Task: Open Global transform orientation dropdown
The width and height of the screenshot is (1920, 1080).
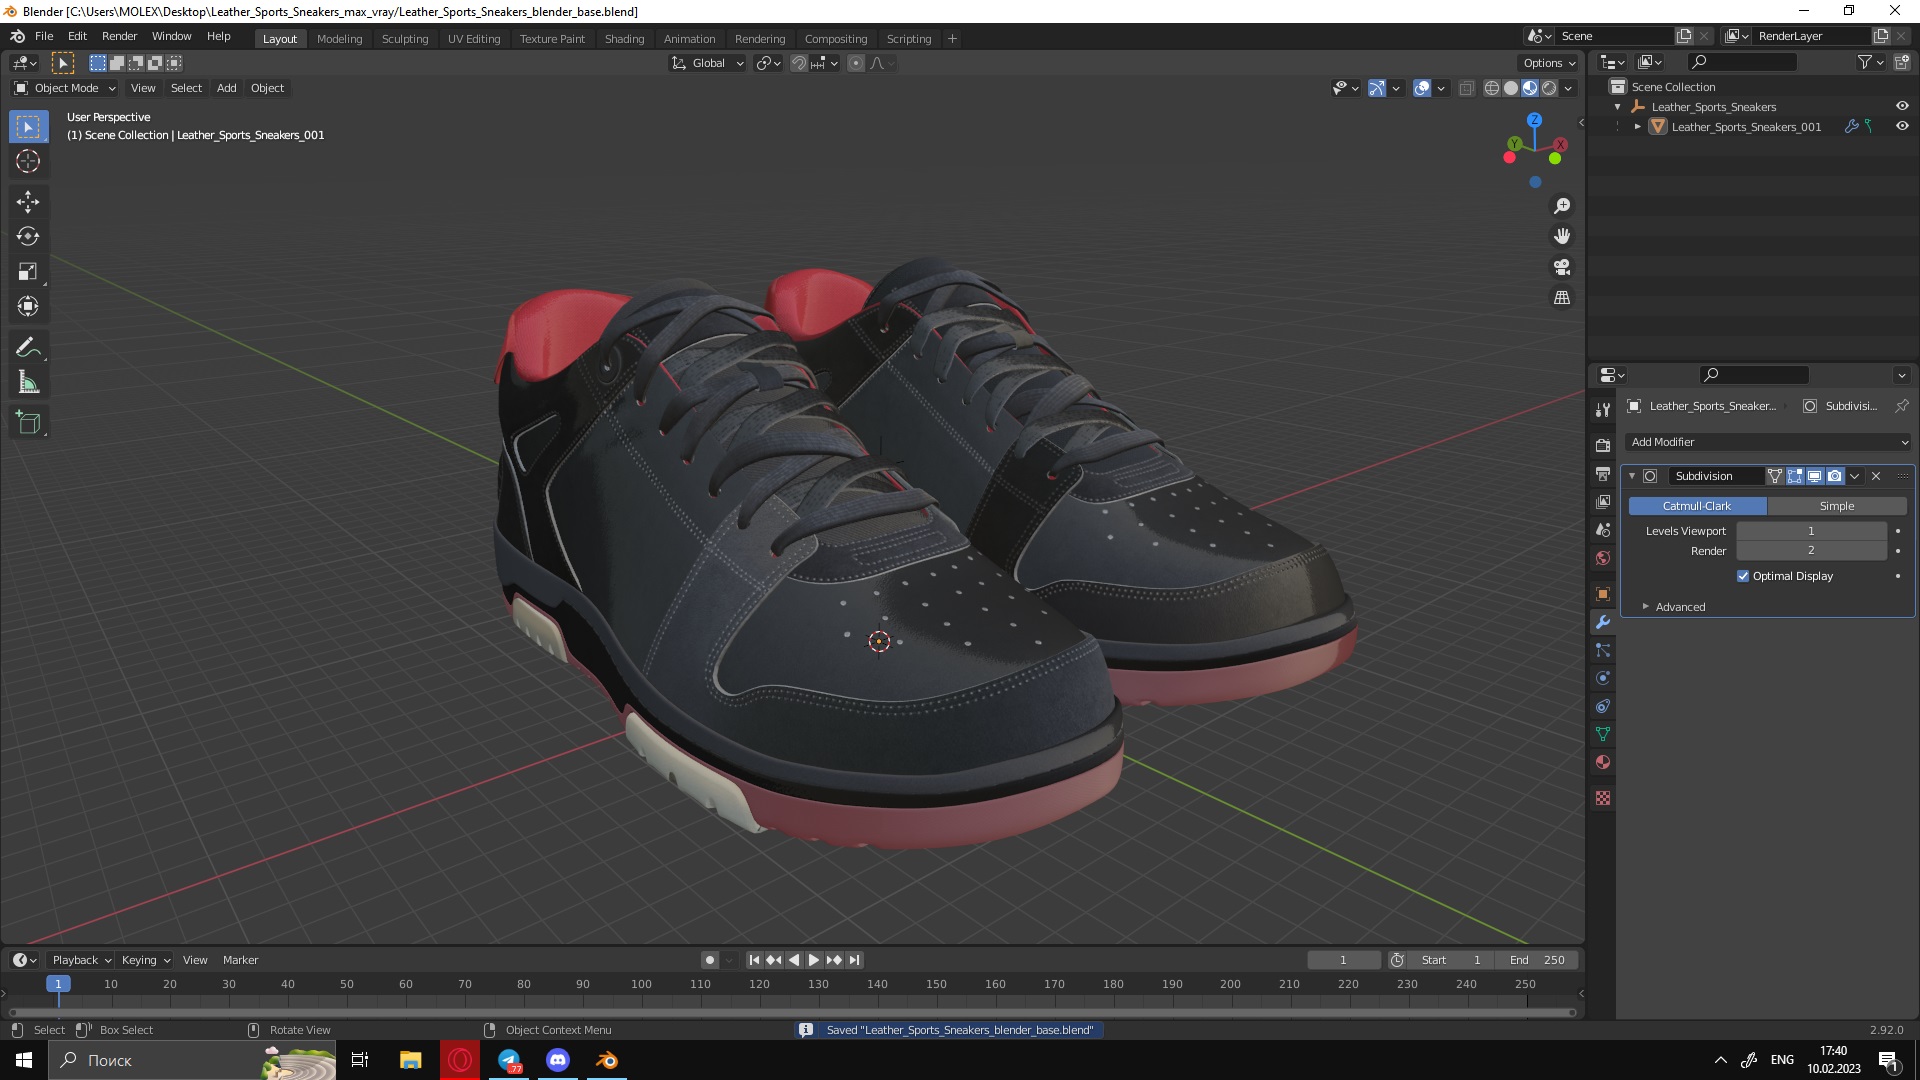Action: point(707,63)
